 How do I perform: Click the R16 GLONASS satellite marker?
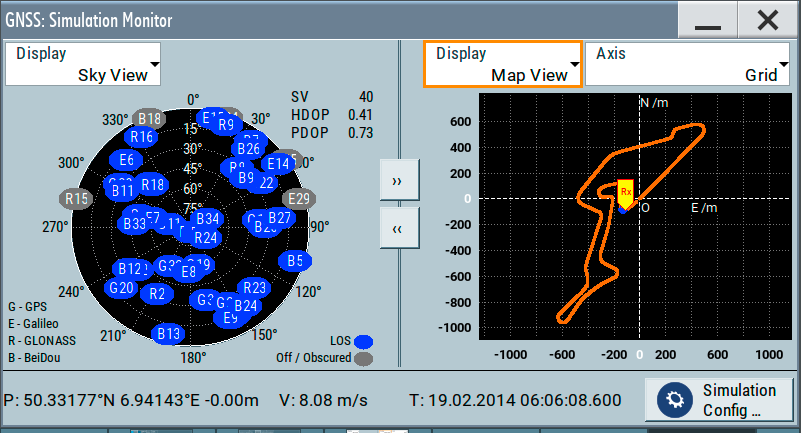pyautogui.click(x=142, y=137)
